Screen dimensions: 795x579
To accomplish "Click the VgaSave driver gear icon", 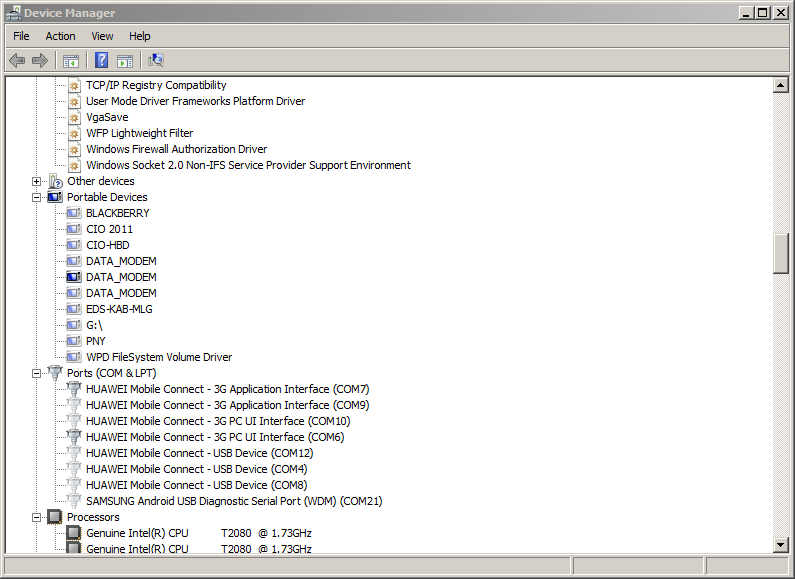I will click(75, 118).
